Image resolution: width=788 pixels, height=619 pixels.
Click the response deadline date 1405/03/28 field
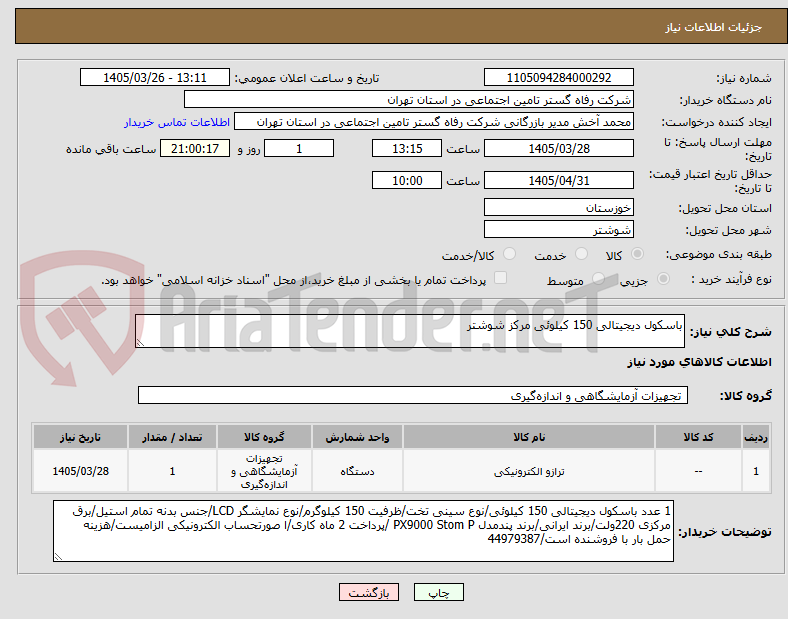[559, 149]
